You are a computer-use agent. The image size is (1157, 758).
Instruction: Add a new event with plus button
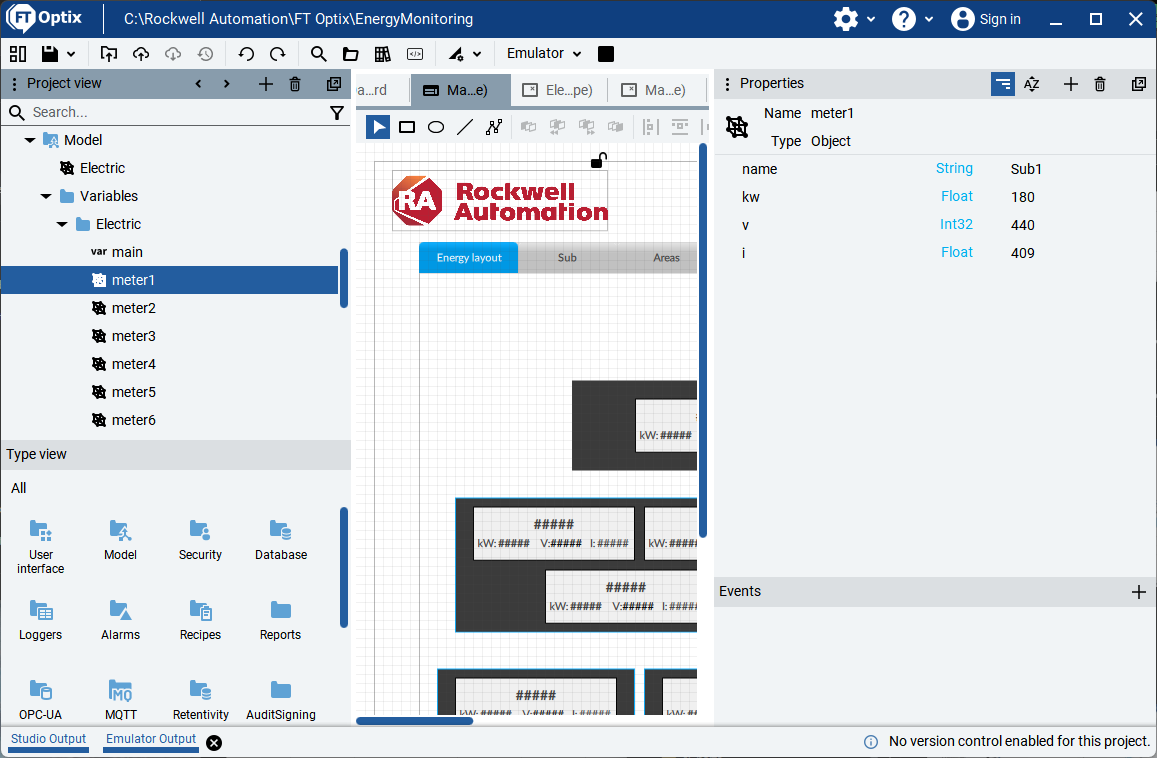pyautogui.click(x=1138, y=592)
